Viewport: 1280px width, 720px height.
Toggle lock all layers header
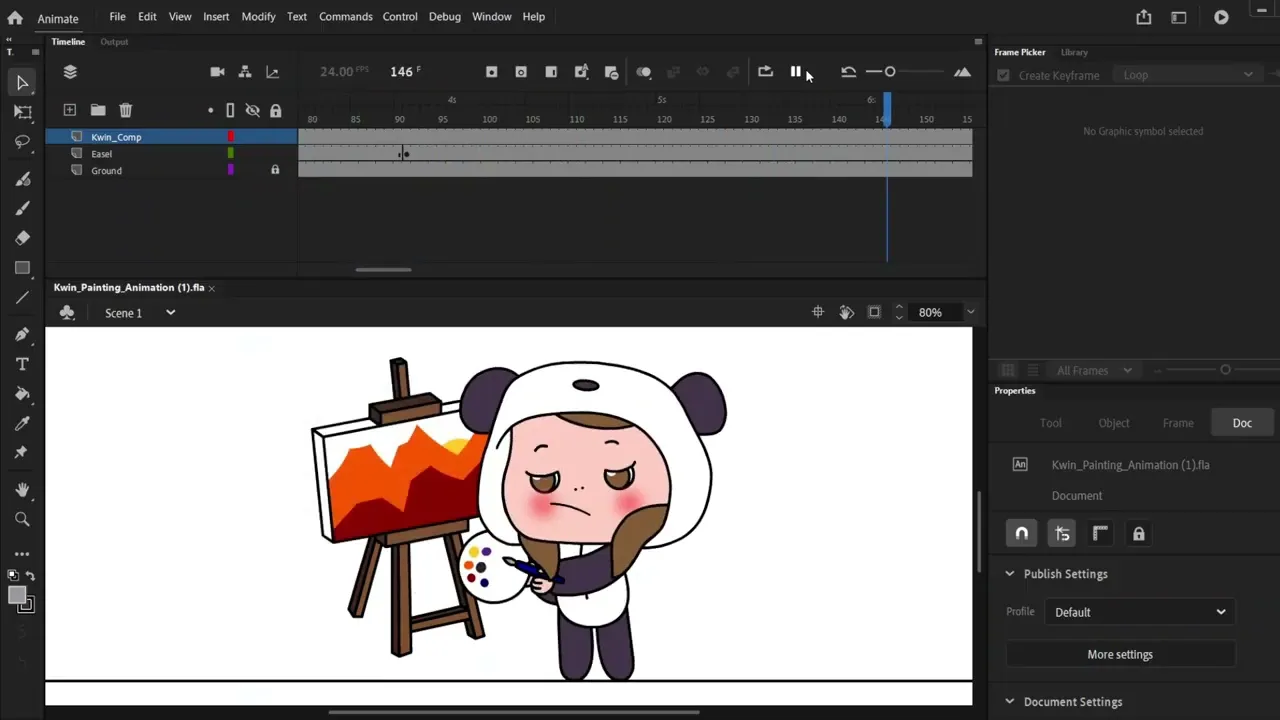(275, 110)
